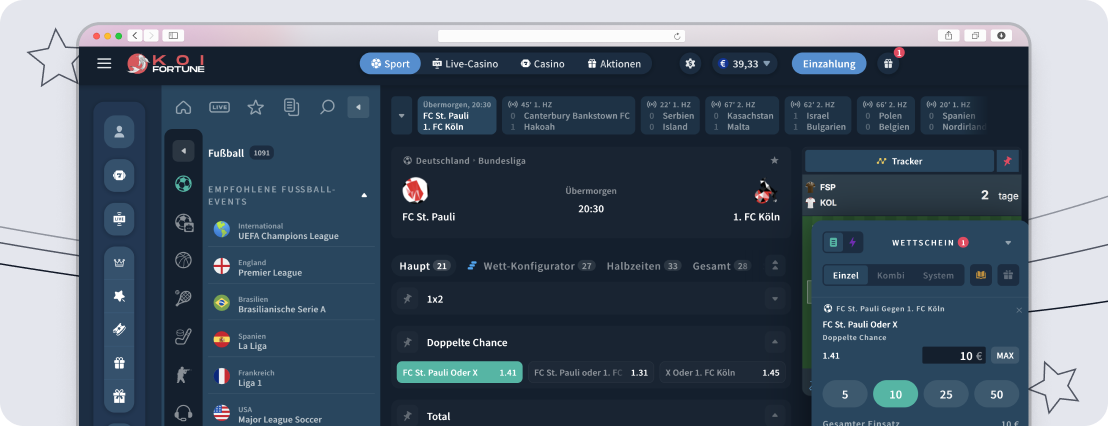Switch to the Sport tab

pyautogui.click(x=390, y=64)
